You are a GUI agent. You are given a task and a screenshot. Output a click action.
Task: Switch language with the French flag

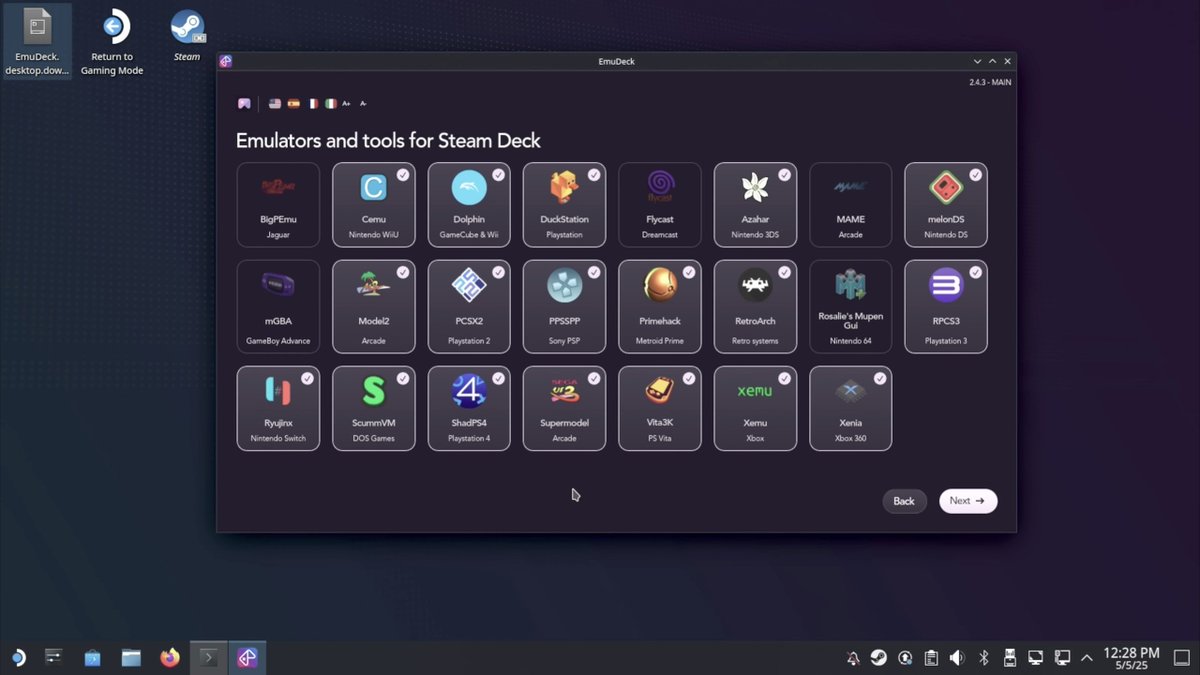point(313,103)
